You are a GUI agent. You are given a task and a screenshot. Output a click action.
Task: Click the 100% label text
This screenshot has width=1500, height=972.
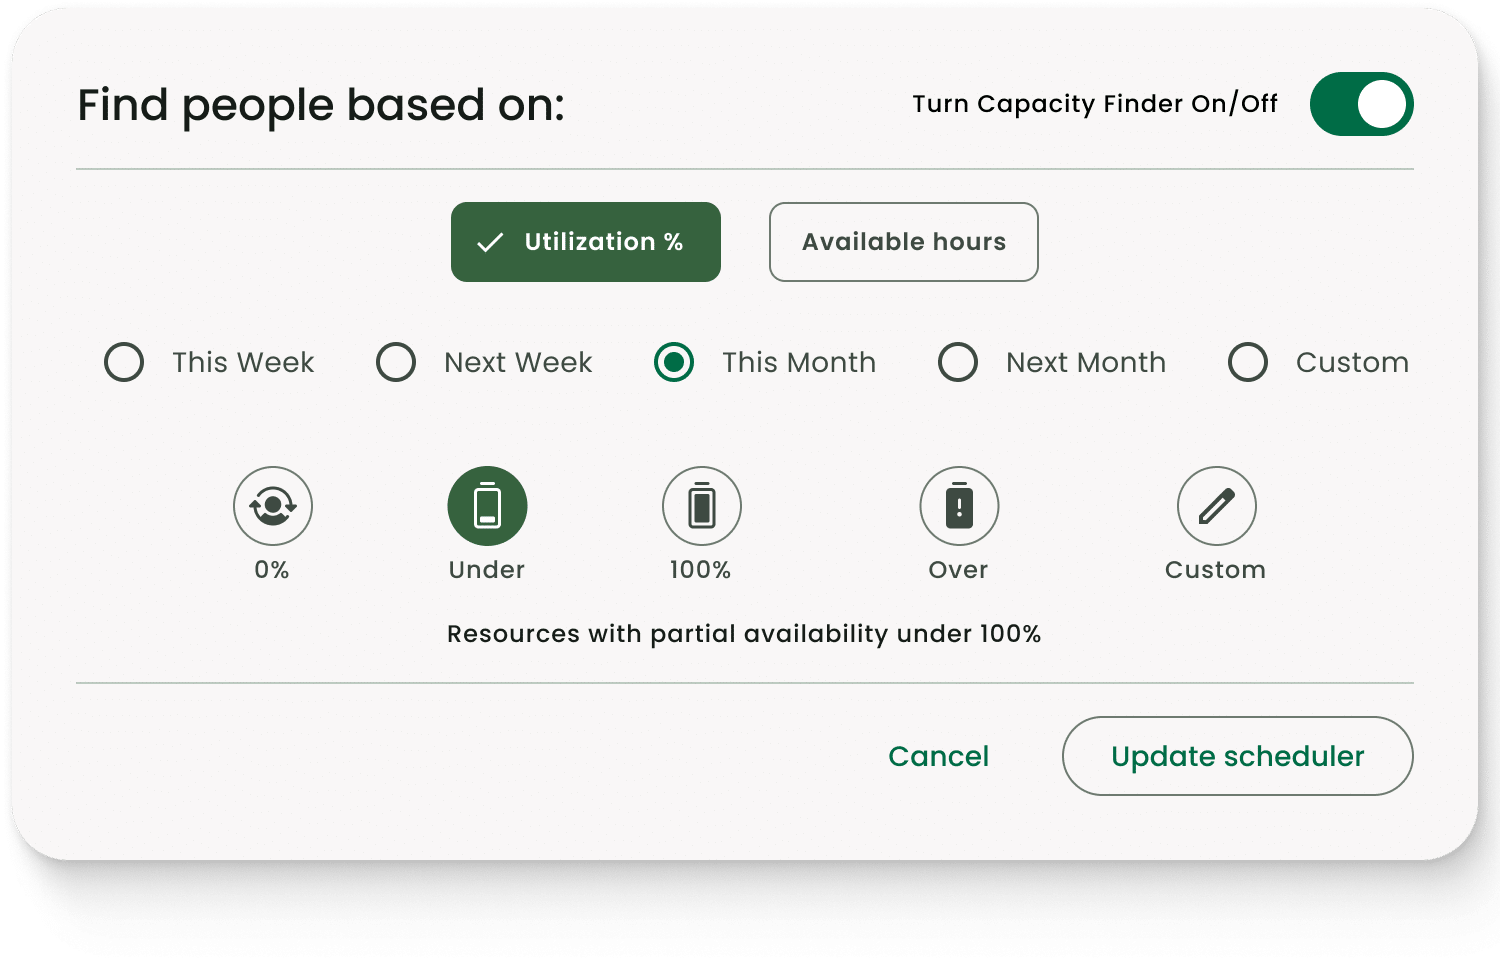pyautogui.click(x=701, y=570)
